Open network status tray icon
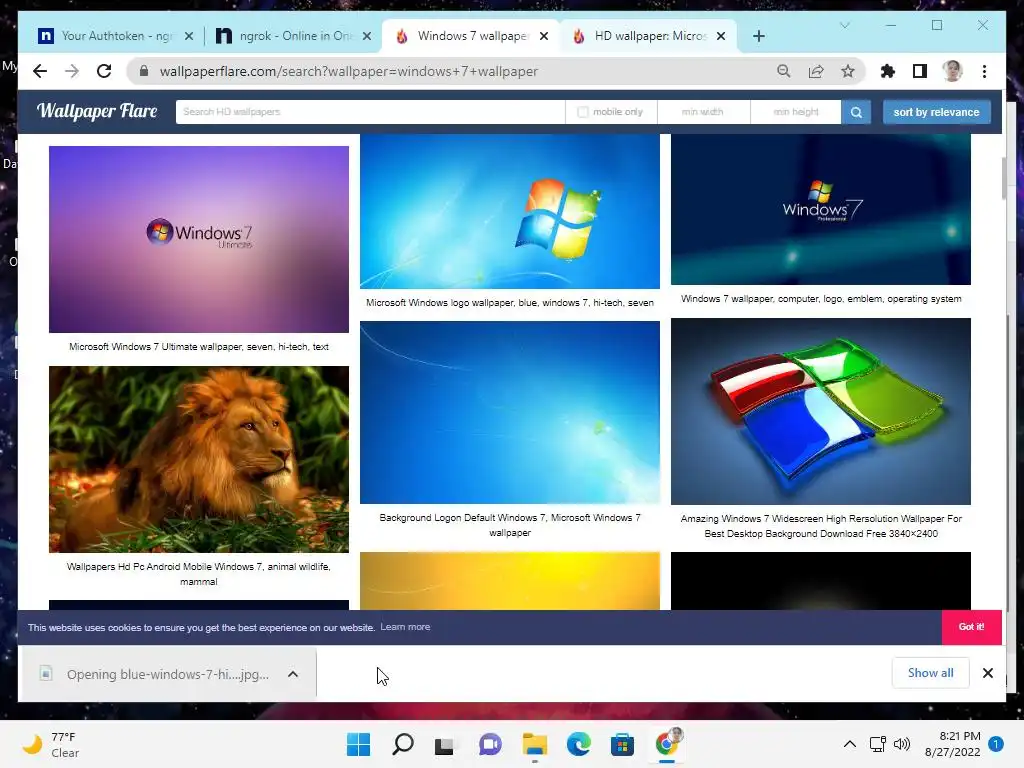This screenshot has height=768, width=1024. (x=878, y=744)
